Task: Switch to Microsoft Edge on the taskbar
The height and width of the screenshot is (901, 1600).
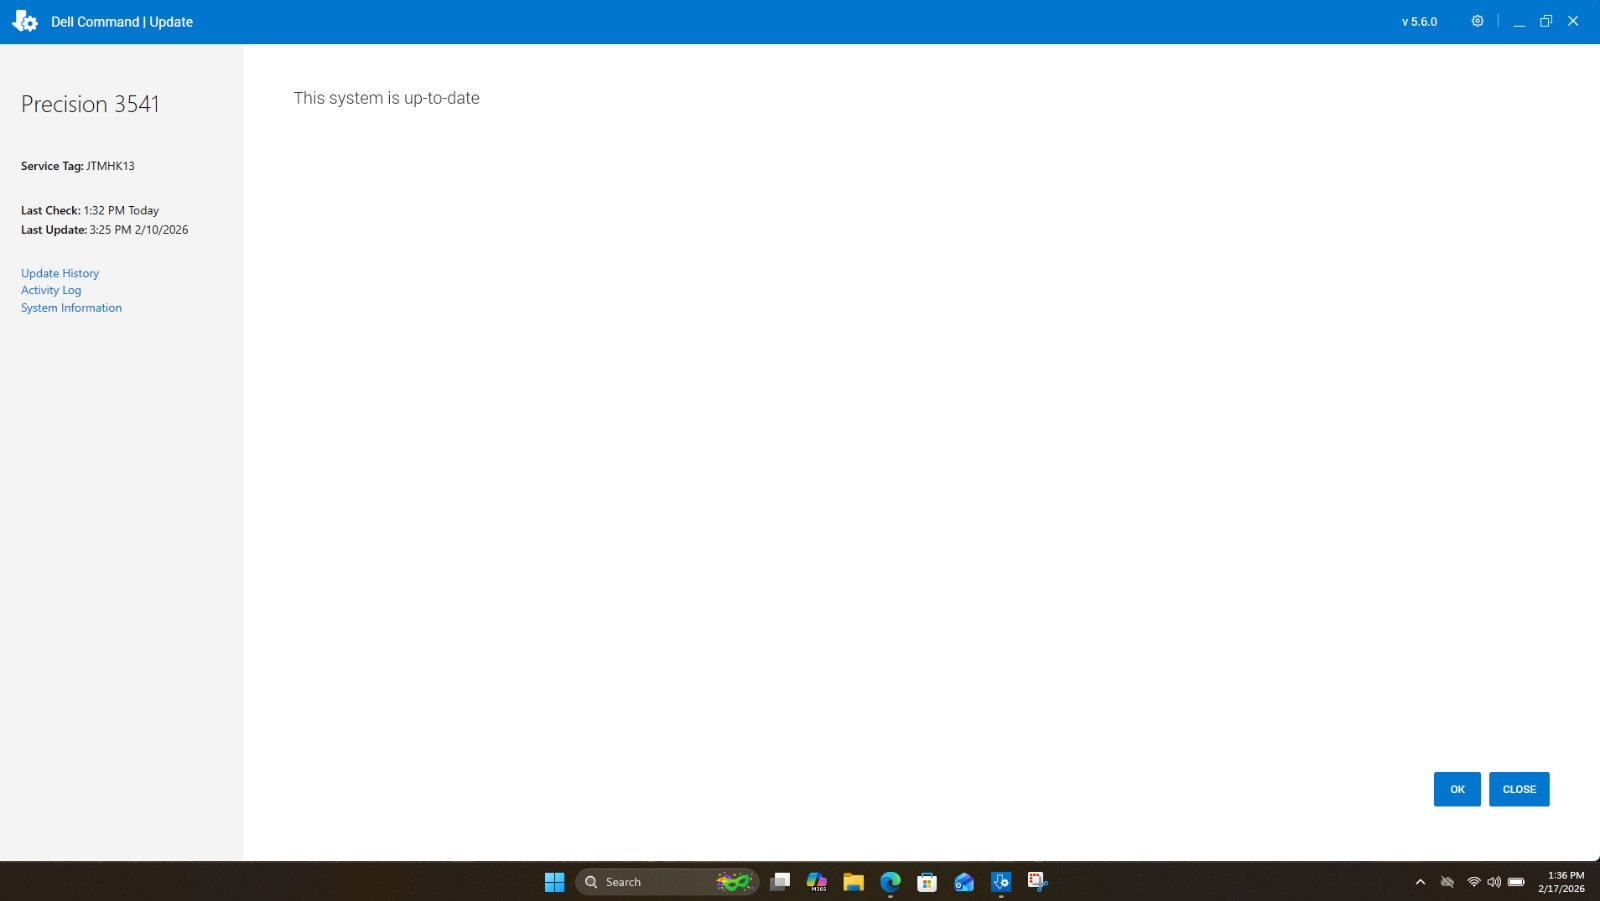Action: coord(890,882)
